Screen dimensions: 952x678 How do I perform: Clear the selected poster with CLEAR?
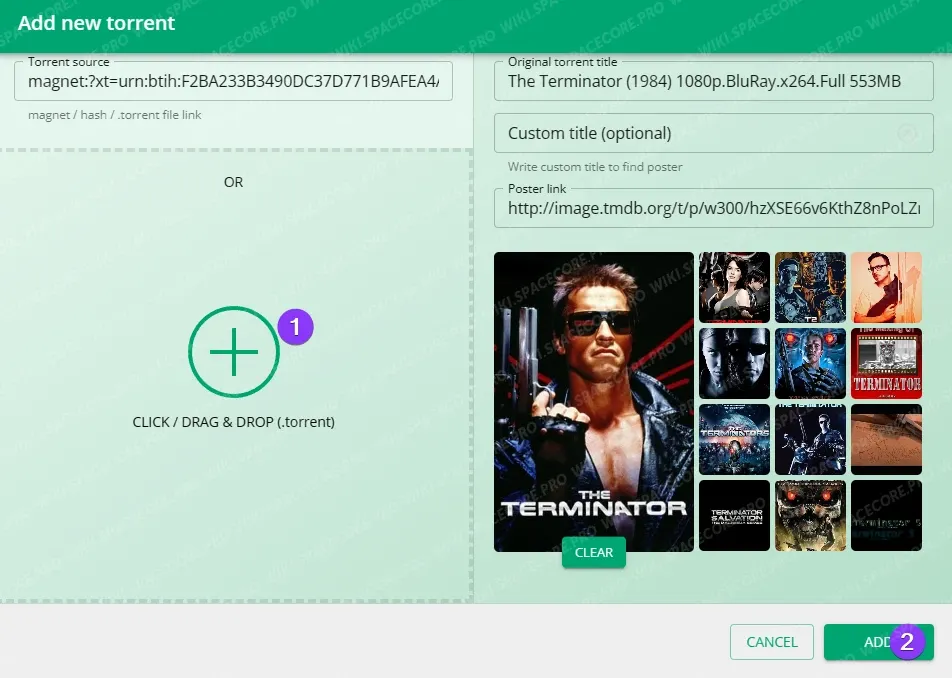pos(594,552)
